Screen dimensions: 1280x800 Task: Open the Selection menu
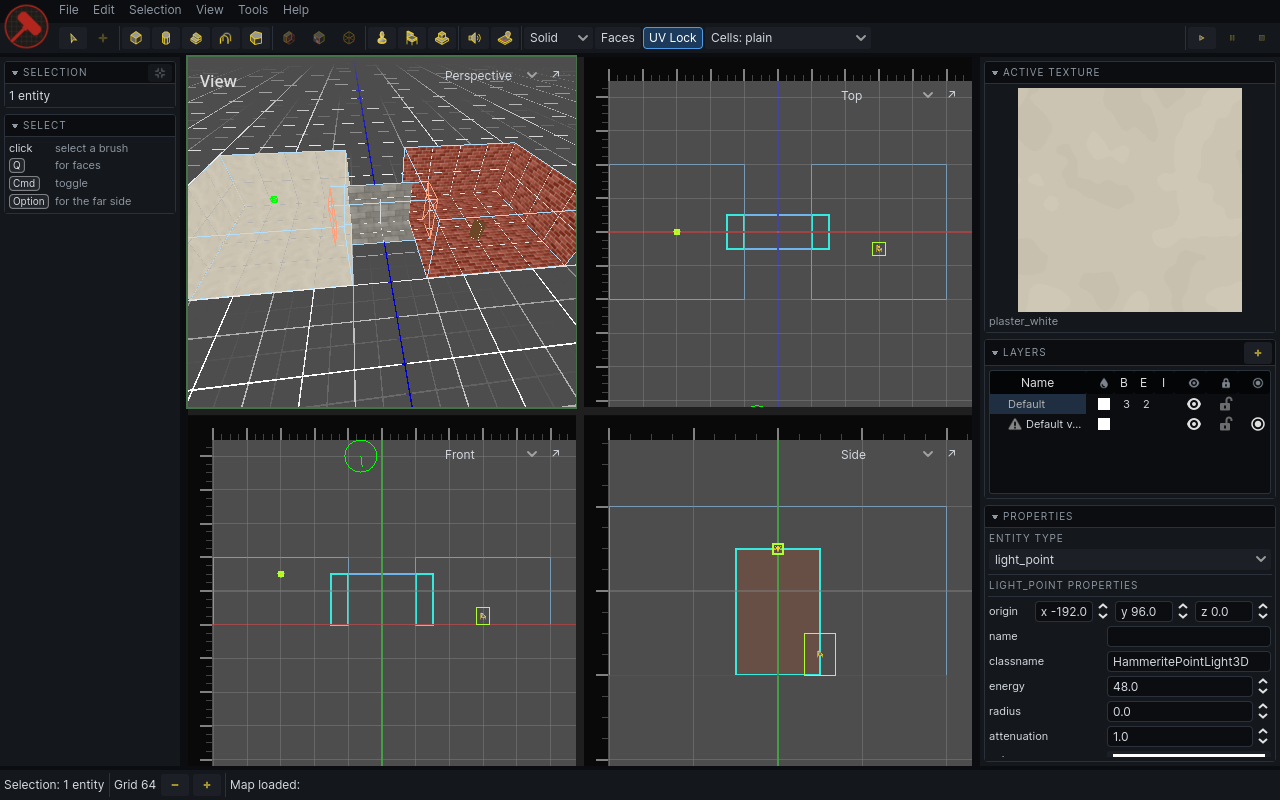click(x=155, y=10)
